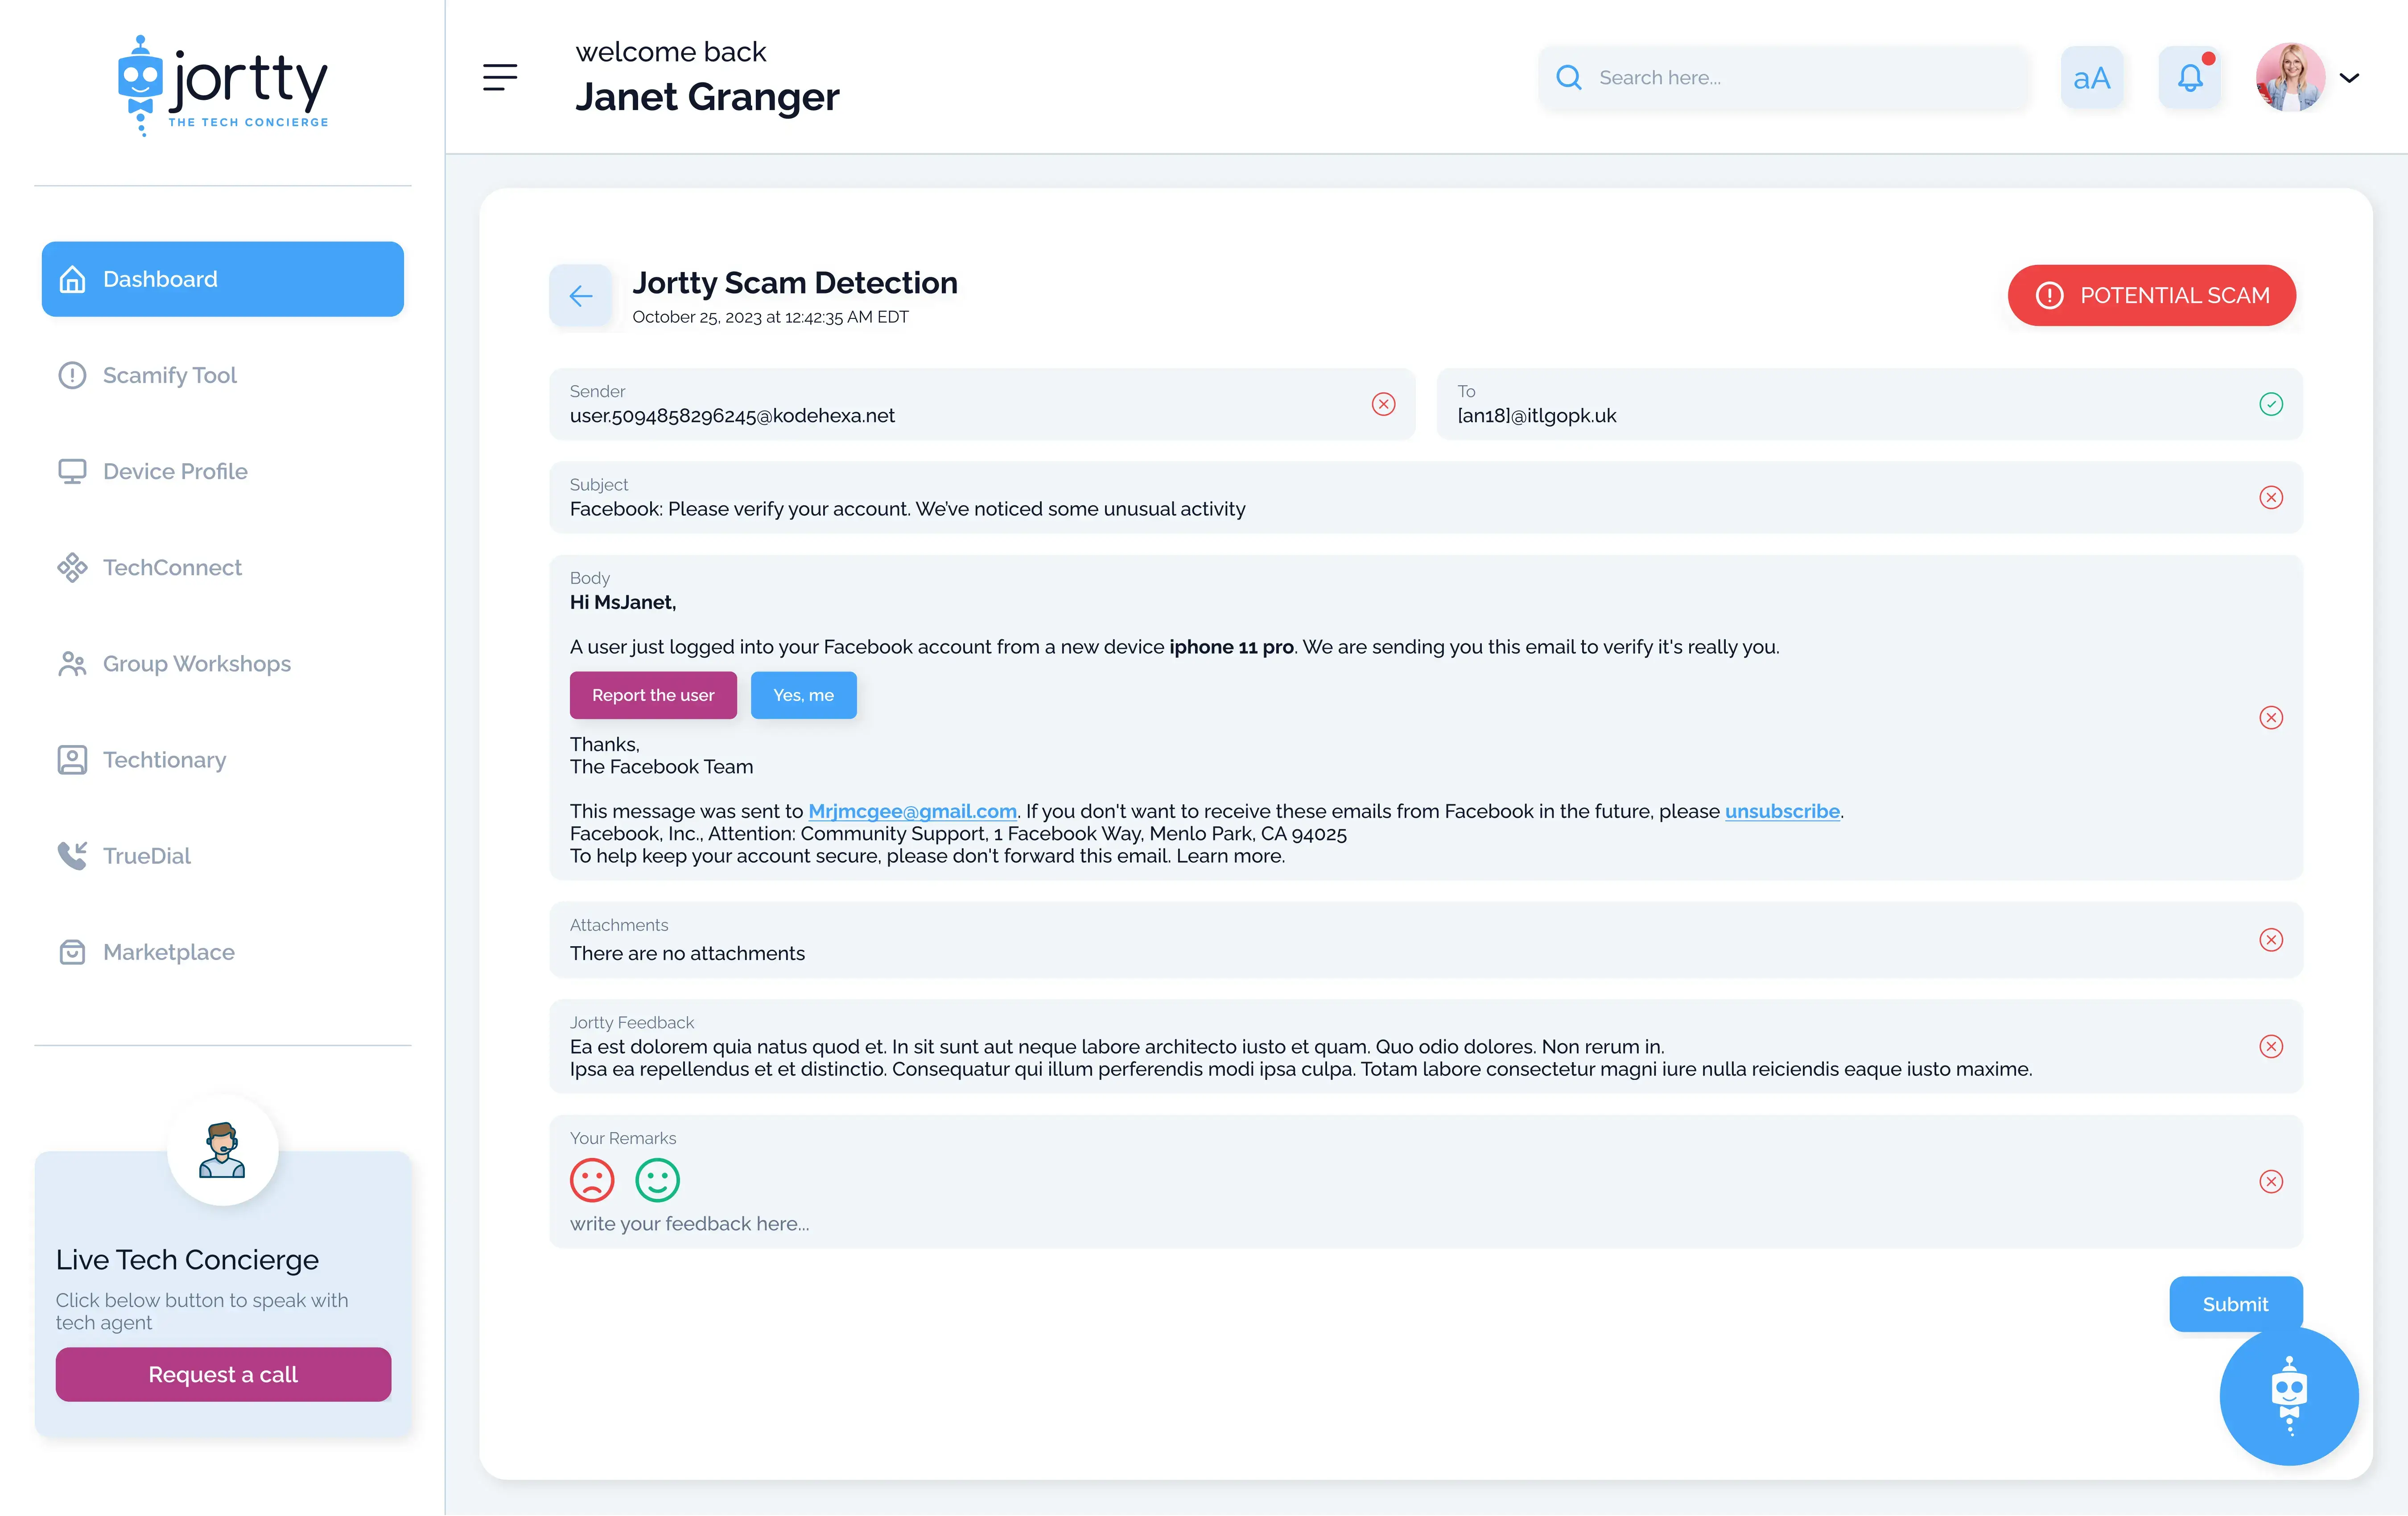The height and width of the screenshot is (1516, 2408).
Task: Select the happy face remark
Action: 657,1180
